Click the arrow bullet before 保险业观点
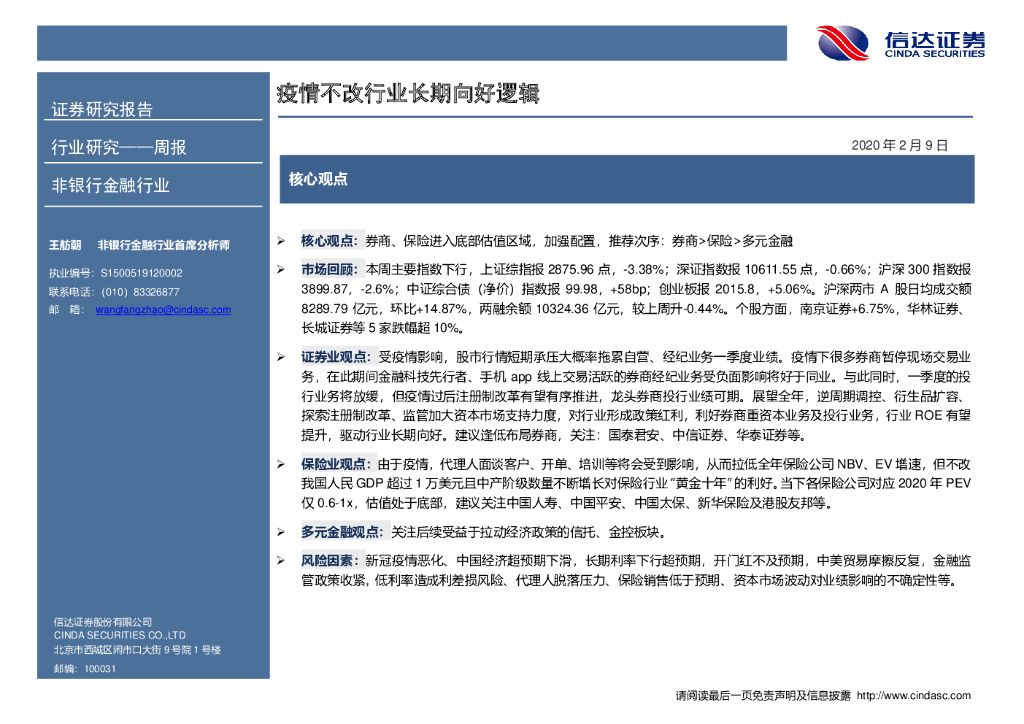This screenshot has height=724, width=1024. pos(281,464)
